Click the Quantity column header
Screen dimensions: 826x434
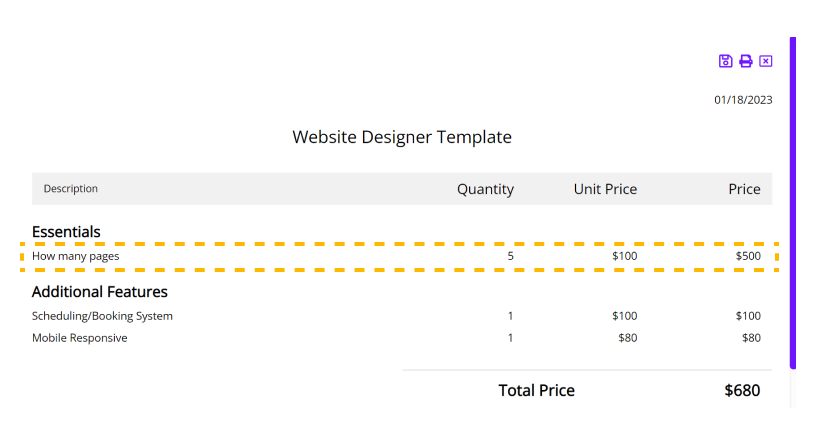point(485,189)
